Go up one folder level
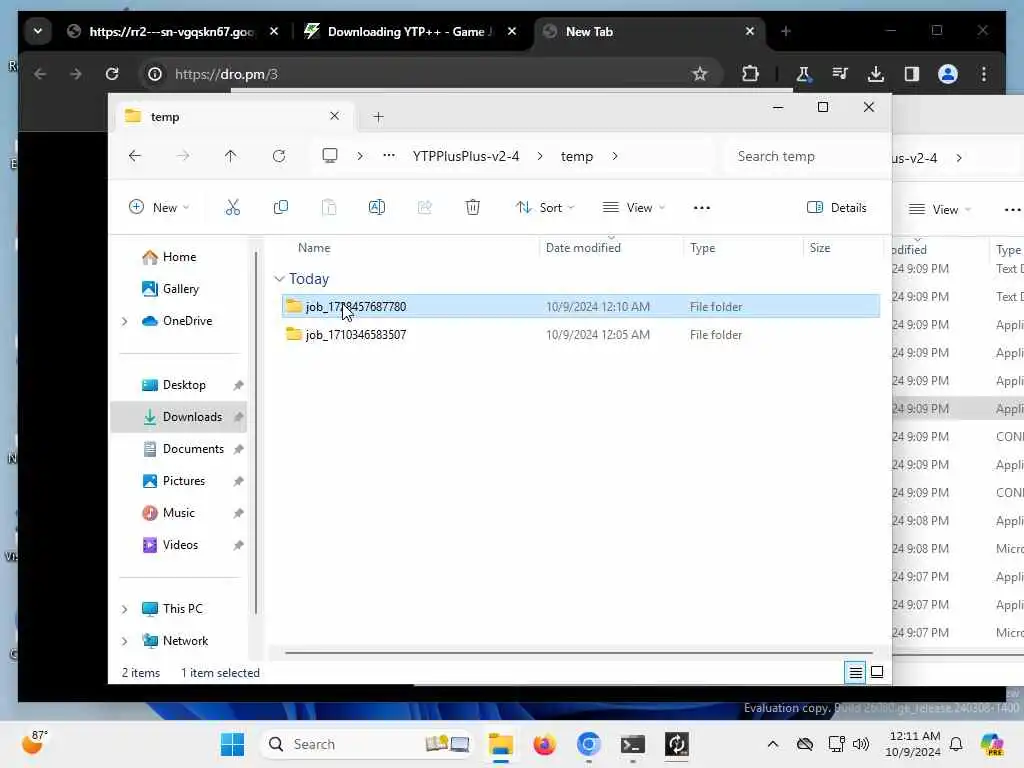The height and width of the screenshot is (768, 1024). [231, 156]
